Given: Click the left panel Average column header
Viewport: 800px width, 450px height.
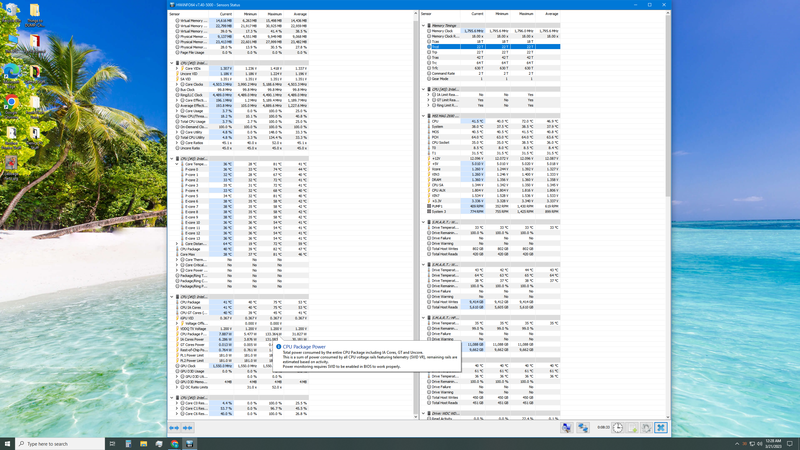Looking at the screenshot, I should pos(296,14).
